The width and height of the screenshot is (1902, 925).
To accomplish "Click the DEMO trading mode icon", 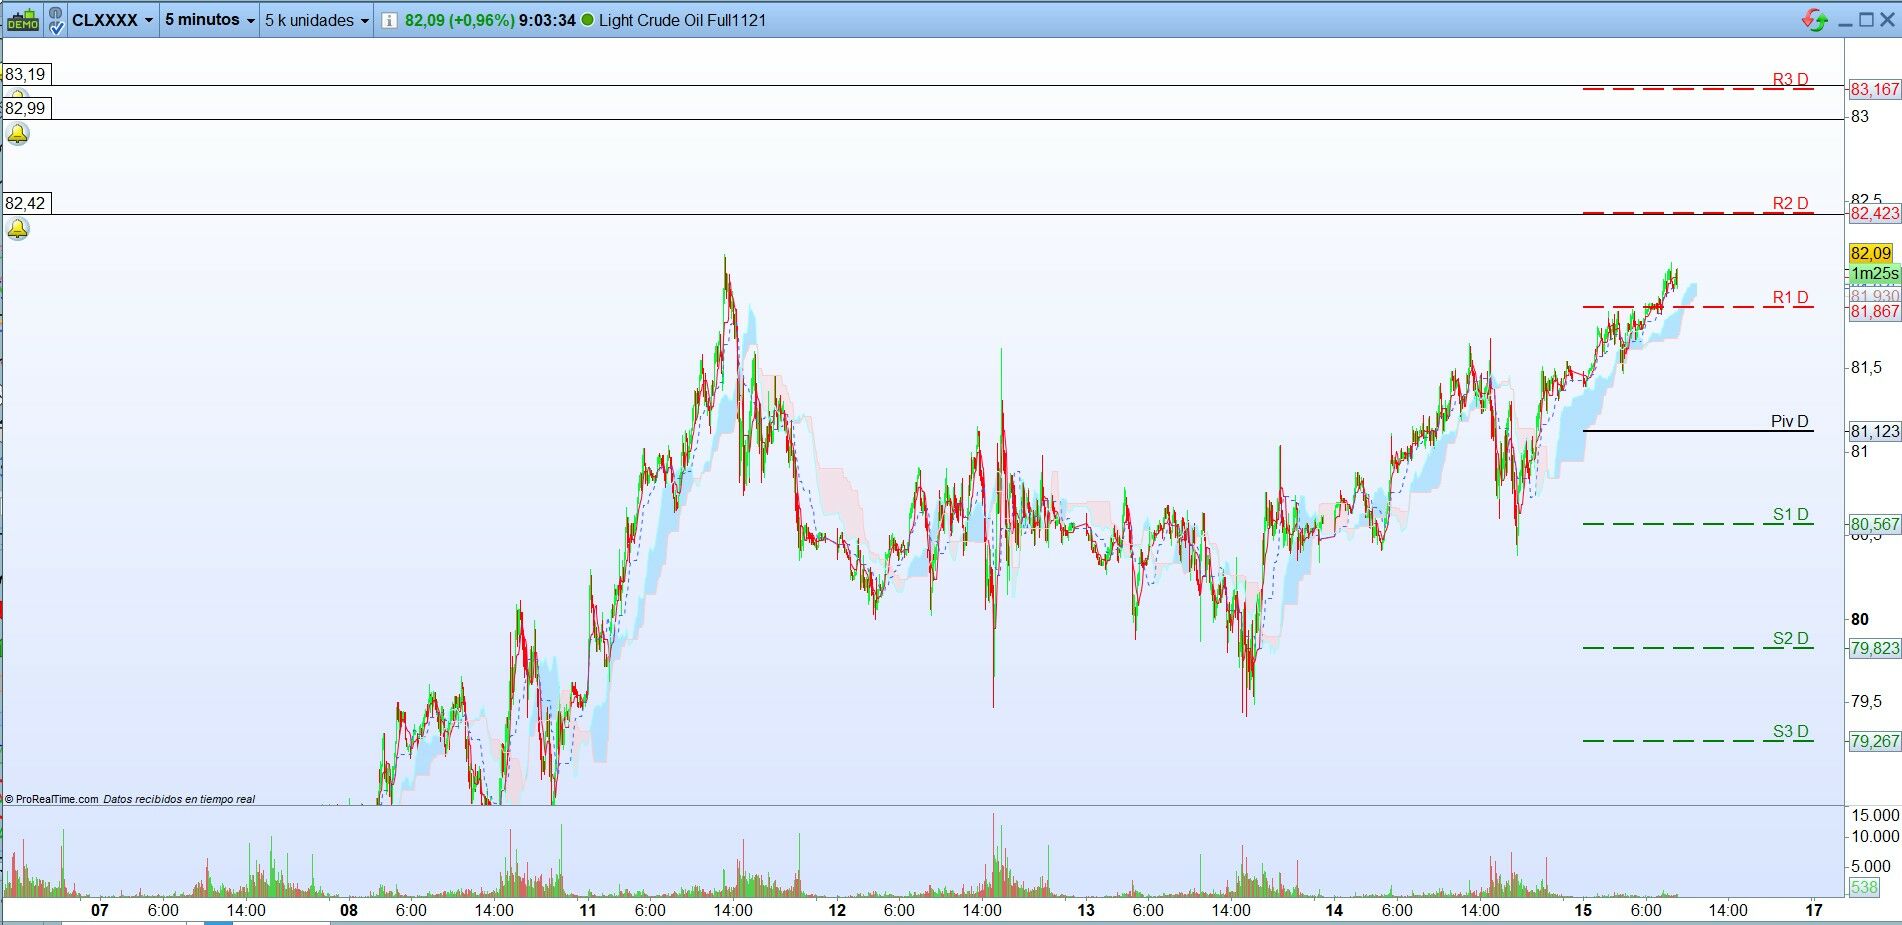I will (22, 20).
